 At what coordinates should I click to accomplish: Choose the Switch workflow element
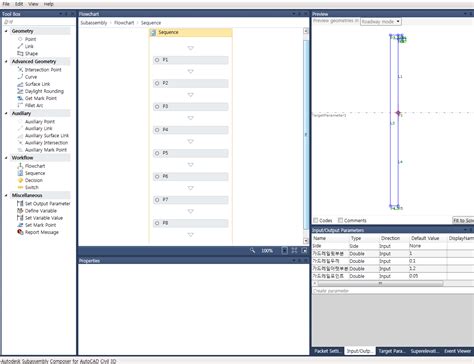coord(32,187)
